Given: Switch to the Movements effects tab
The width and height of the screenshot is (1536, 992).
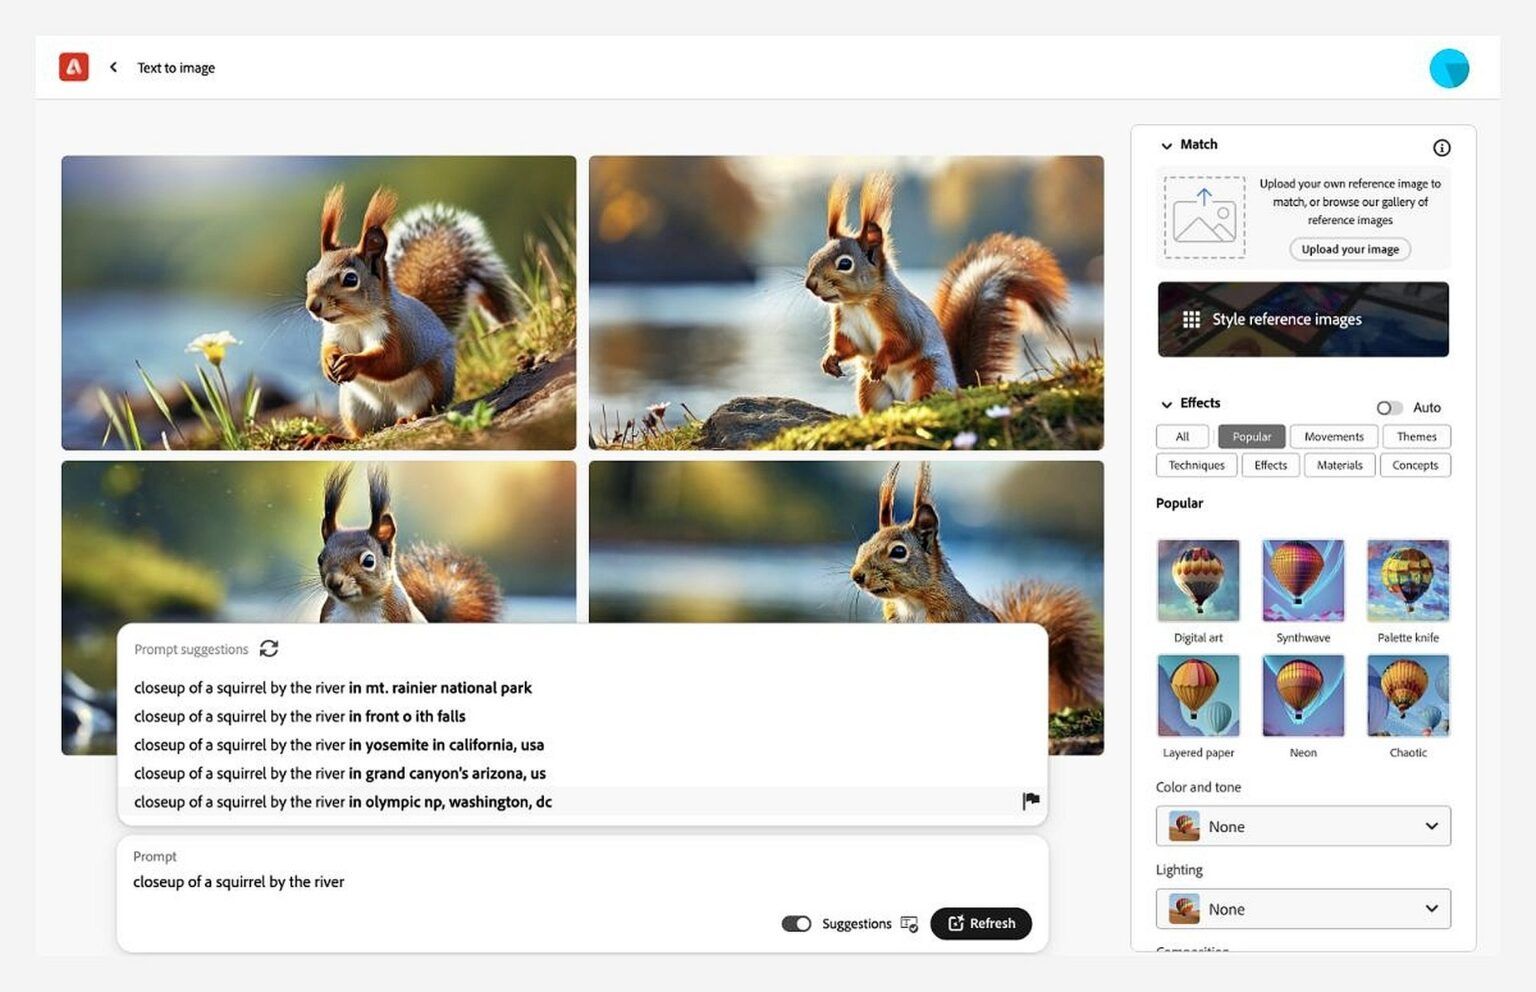Looking at the screenshot, I should click(x=1333, y=436).
